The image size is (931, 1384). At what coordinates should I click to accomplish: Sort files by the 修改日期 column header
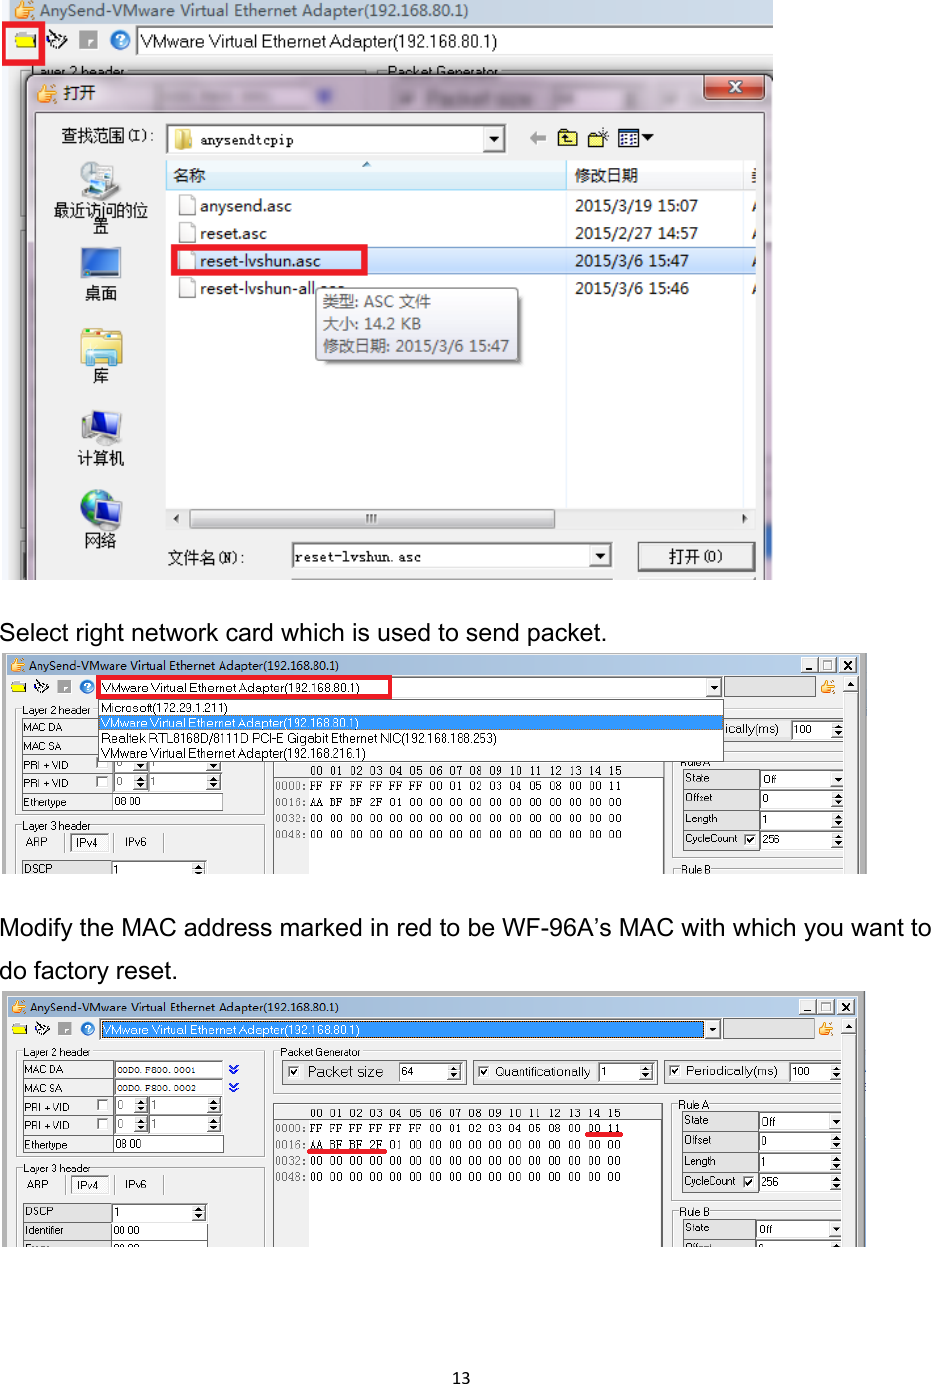pyautogui.click(x=657, y=175)
